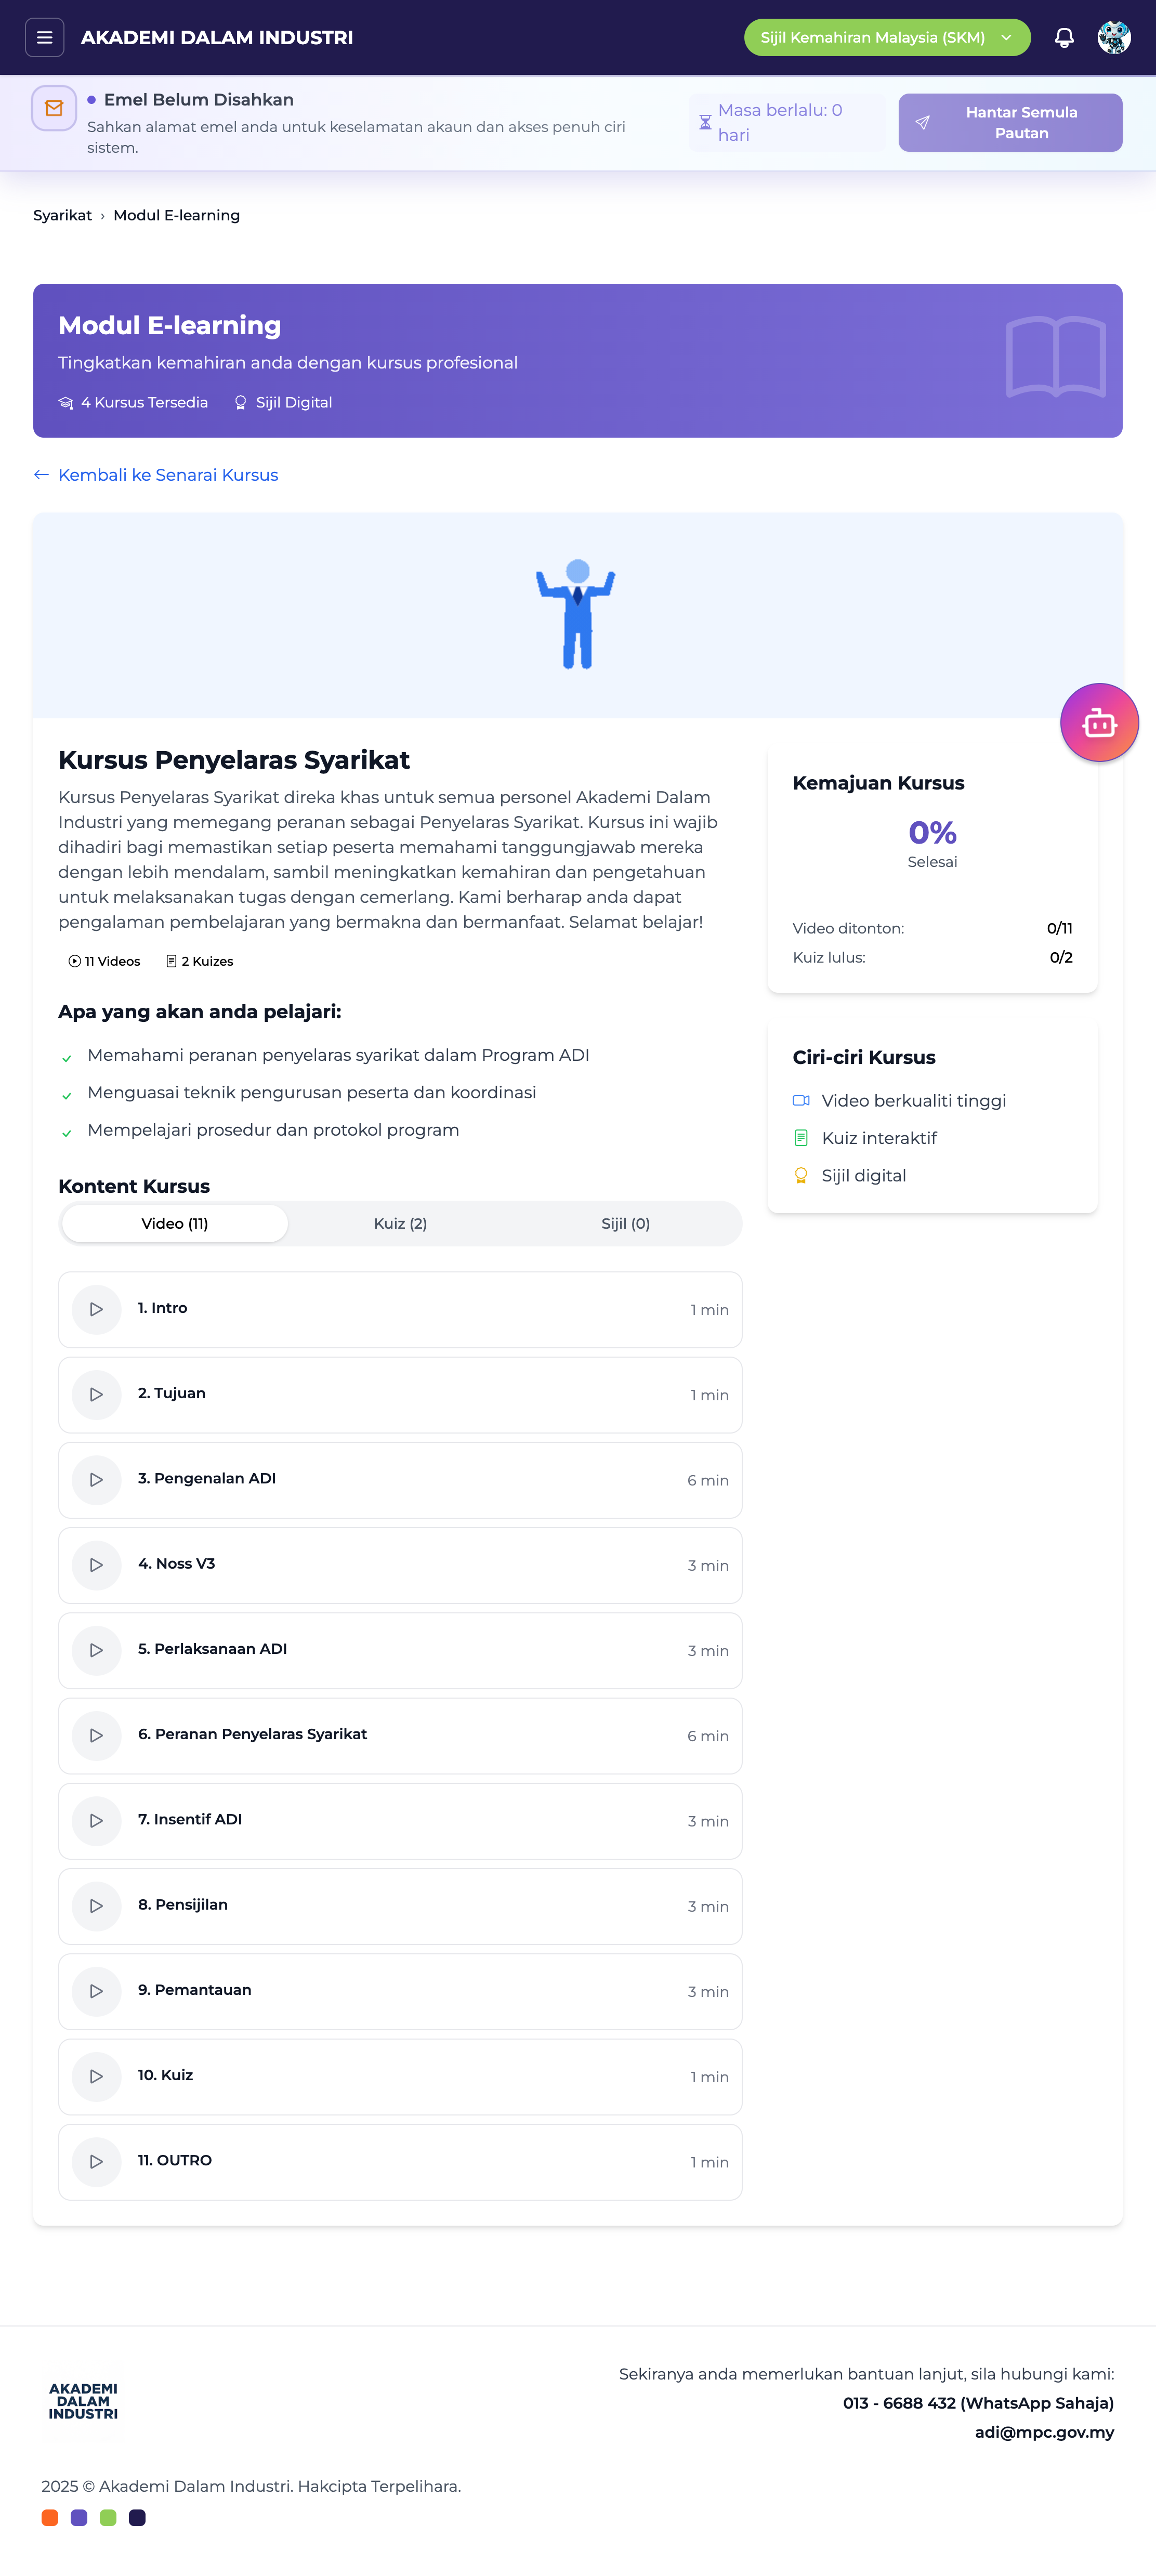Click the green color dot in footer
Image resolution: width=1156 pixels, height=2576 pixels.
108,2517
